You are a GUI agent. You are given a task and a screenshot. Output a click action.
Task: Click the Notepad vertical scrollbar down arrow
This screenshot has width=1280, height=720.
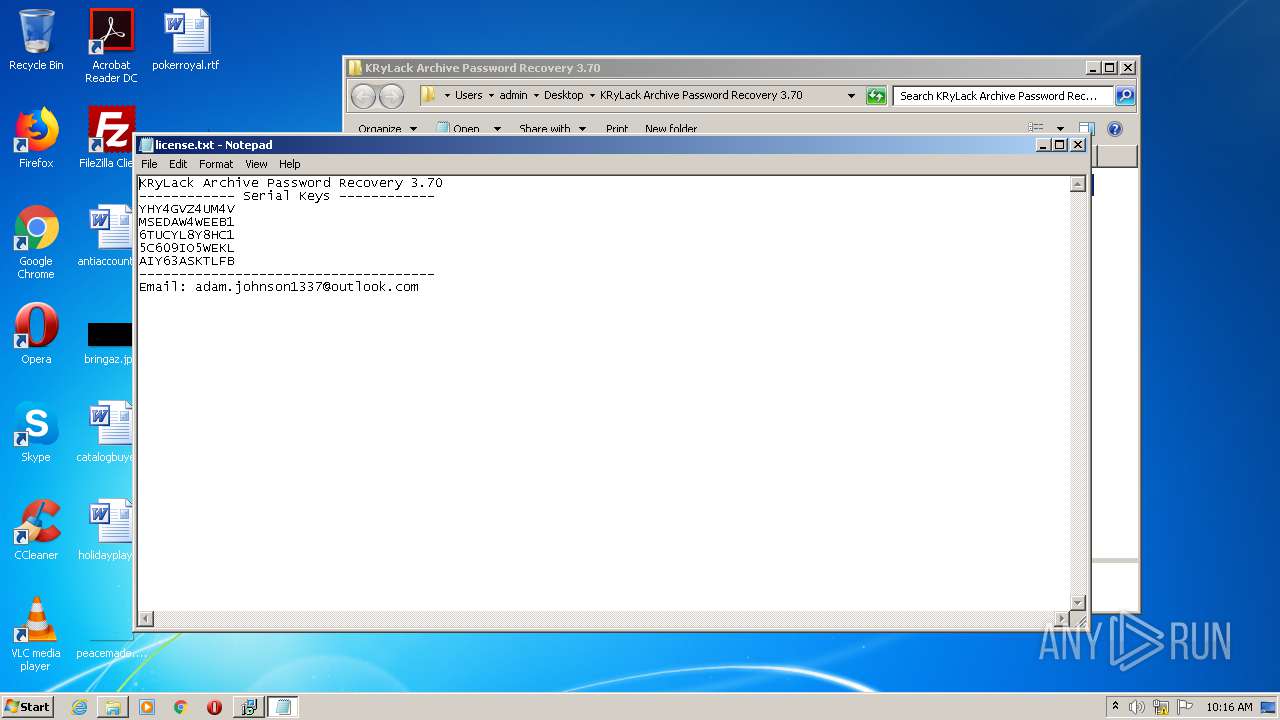tap(1078, 602)
